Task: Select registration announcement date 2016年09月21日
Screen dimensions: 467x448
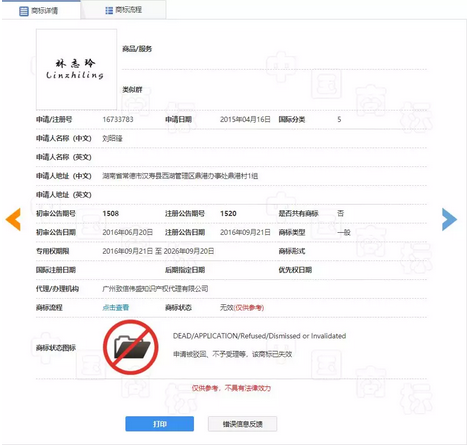Action: [245, 232]
